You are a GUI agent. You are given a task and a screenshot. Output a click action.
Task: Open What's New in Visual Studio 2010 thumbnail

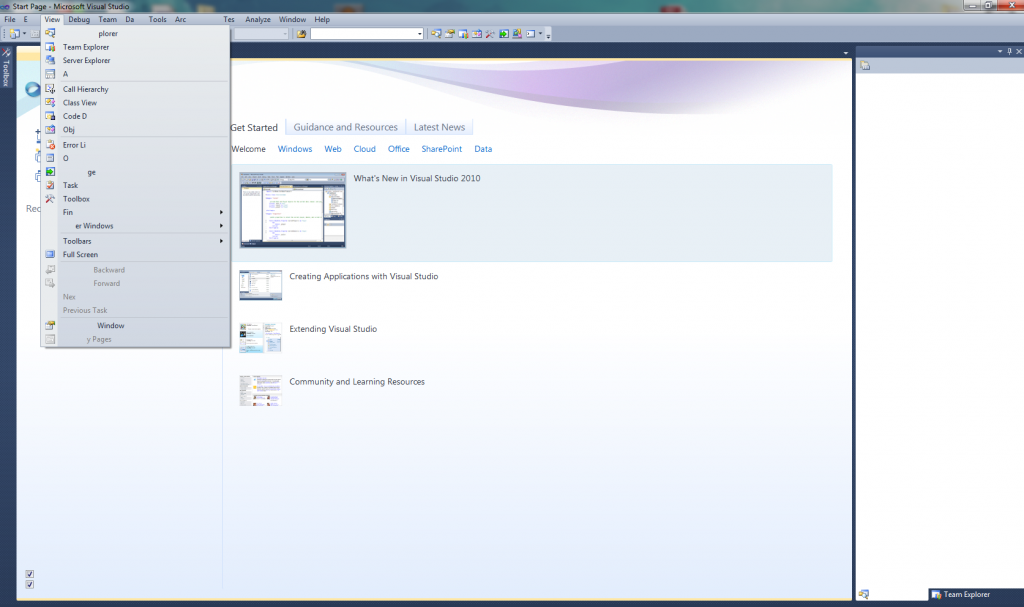(x=293, y=210)
